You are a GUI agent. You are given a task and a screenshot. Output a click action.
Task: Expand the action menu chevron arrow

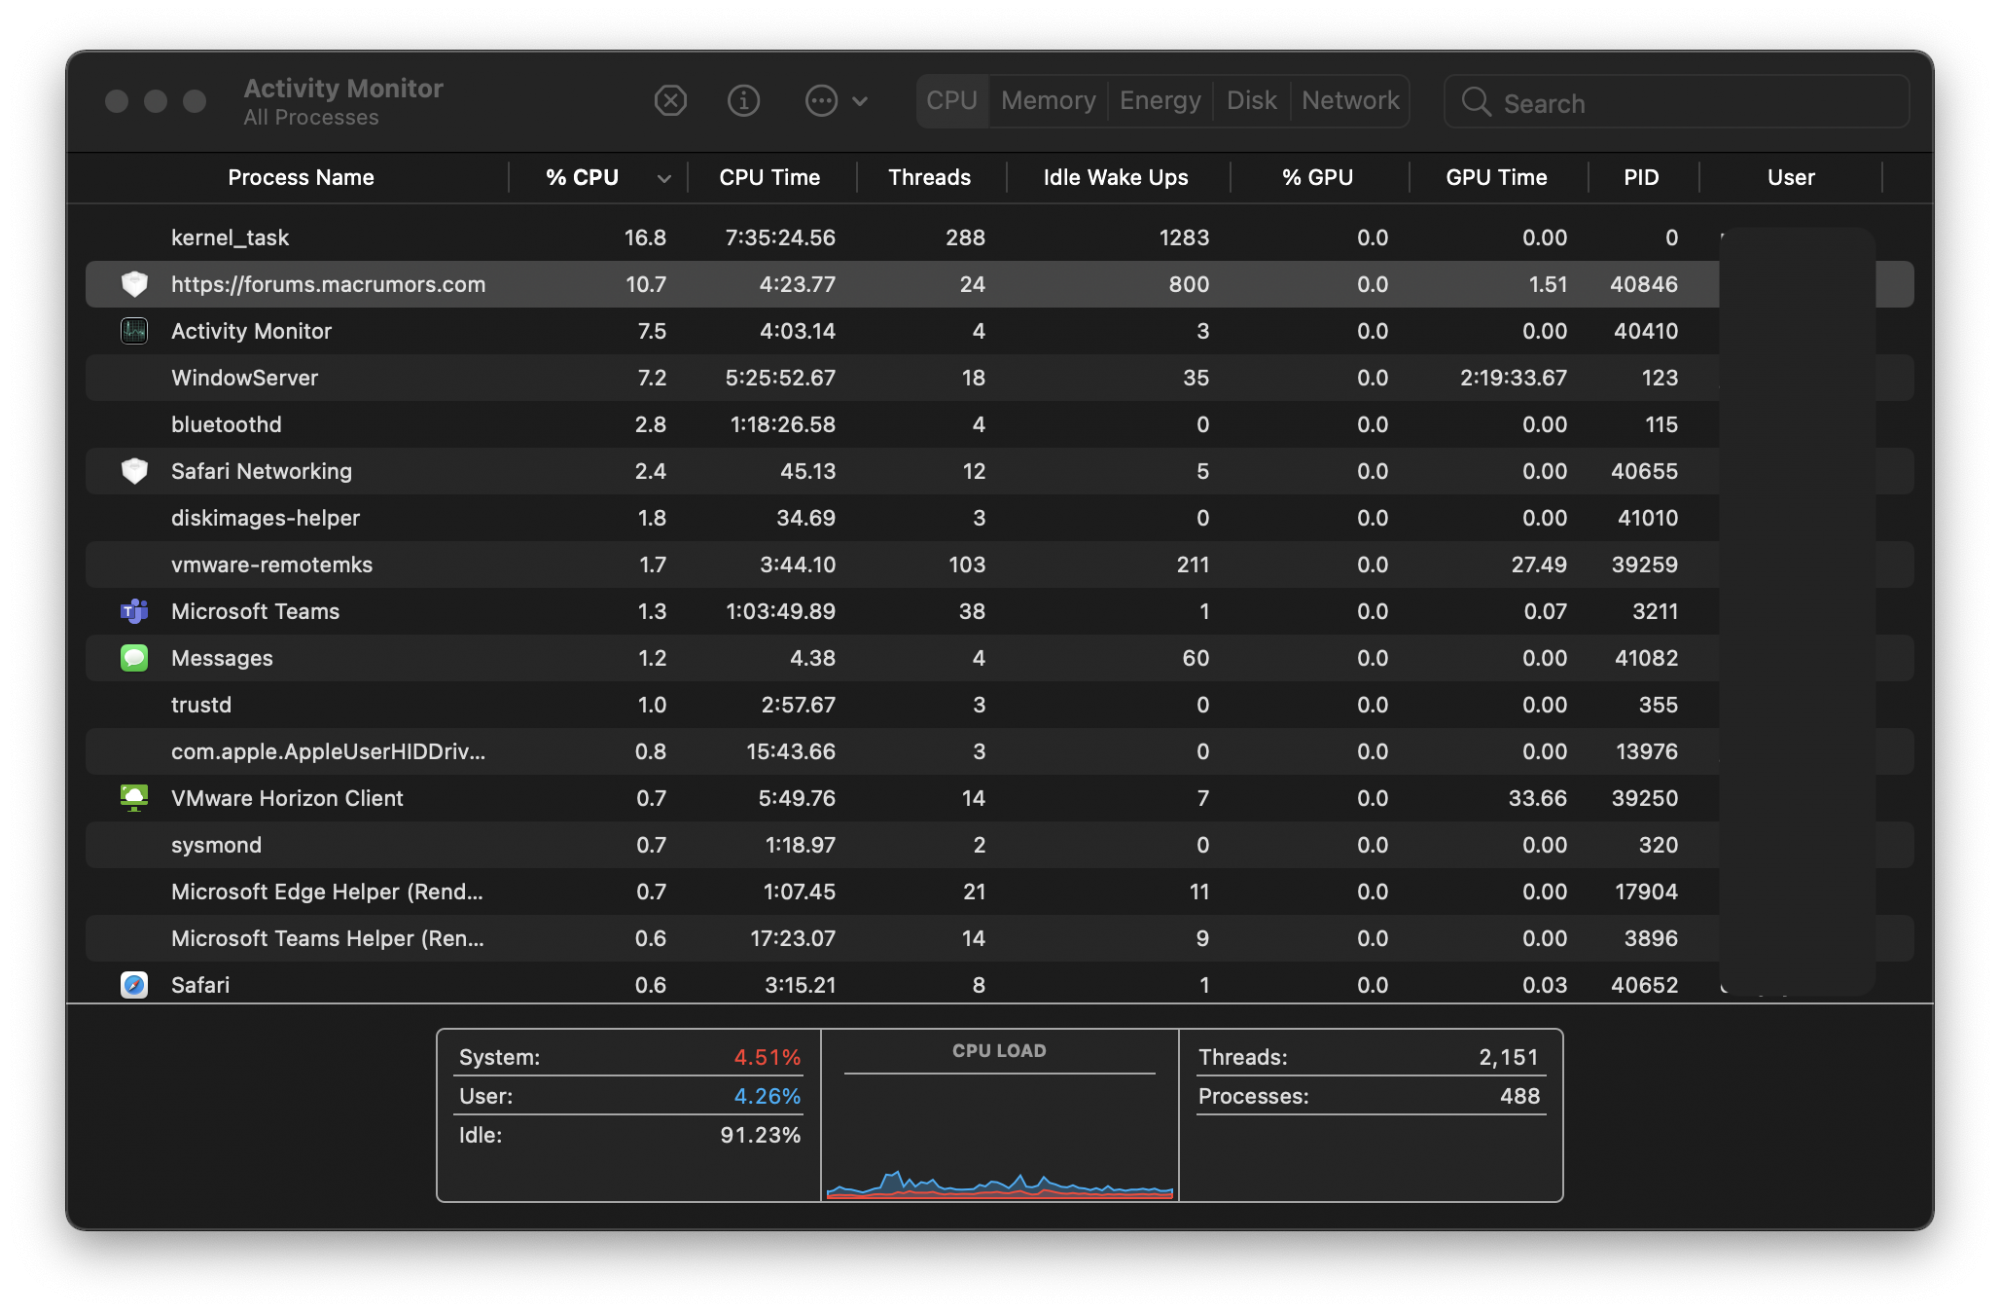pyautogui.click(x=860, y=101)
